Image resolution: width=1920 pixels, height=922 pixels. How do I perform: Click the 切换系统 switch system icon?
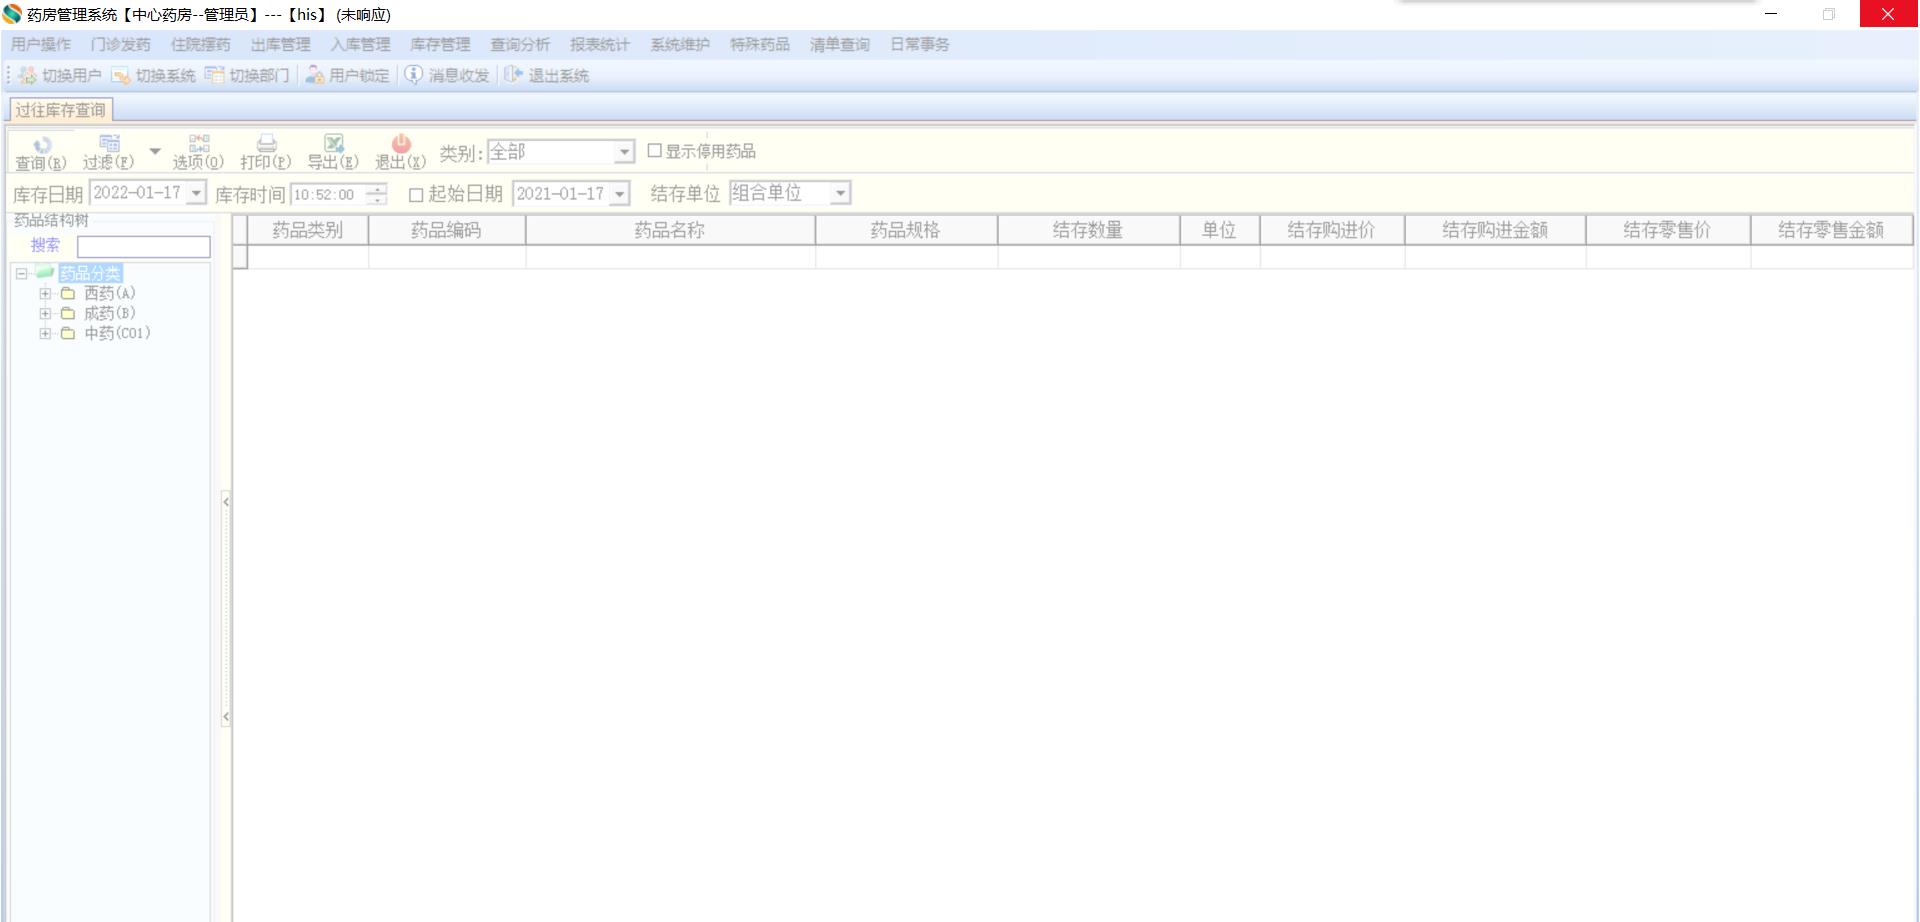tap(121, 75)
